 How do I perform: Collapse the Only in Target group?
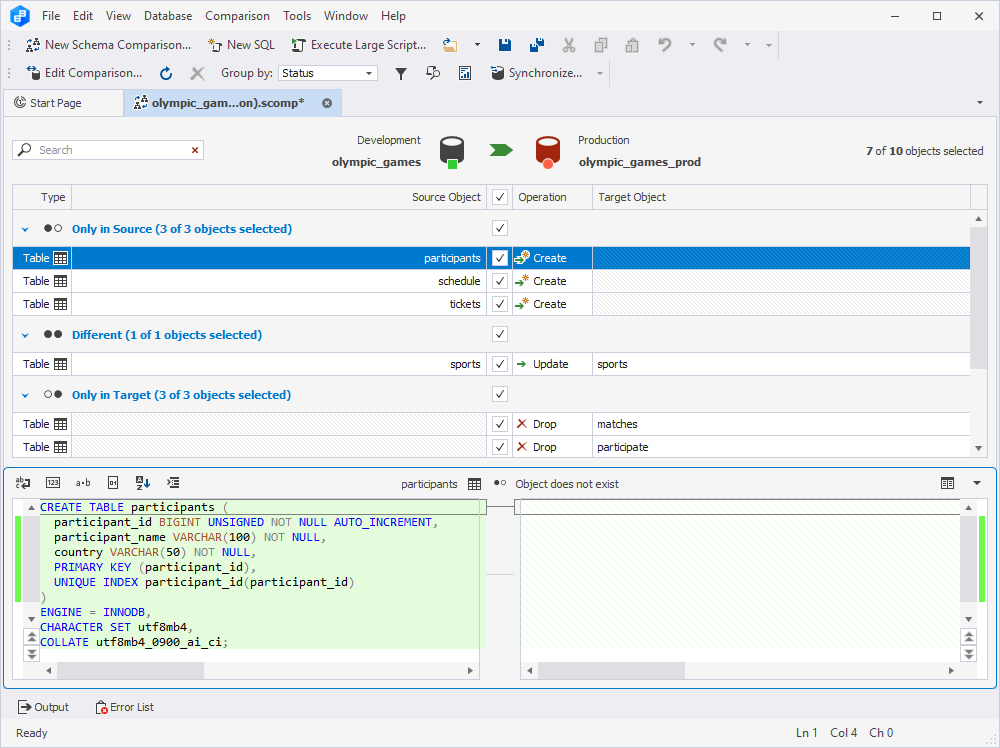pyautogui.click(x=26, y=395)
